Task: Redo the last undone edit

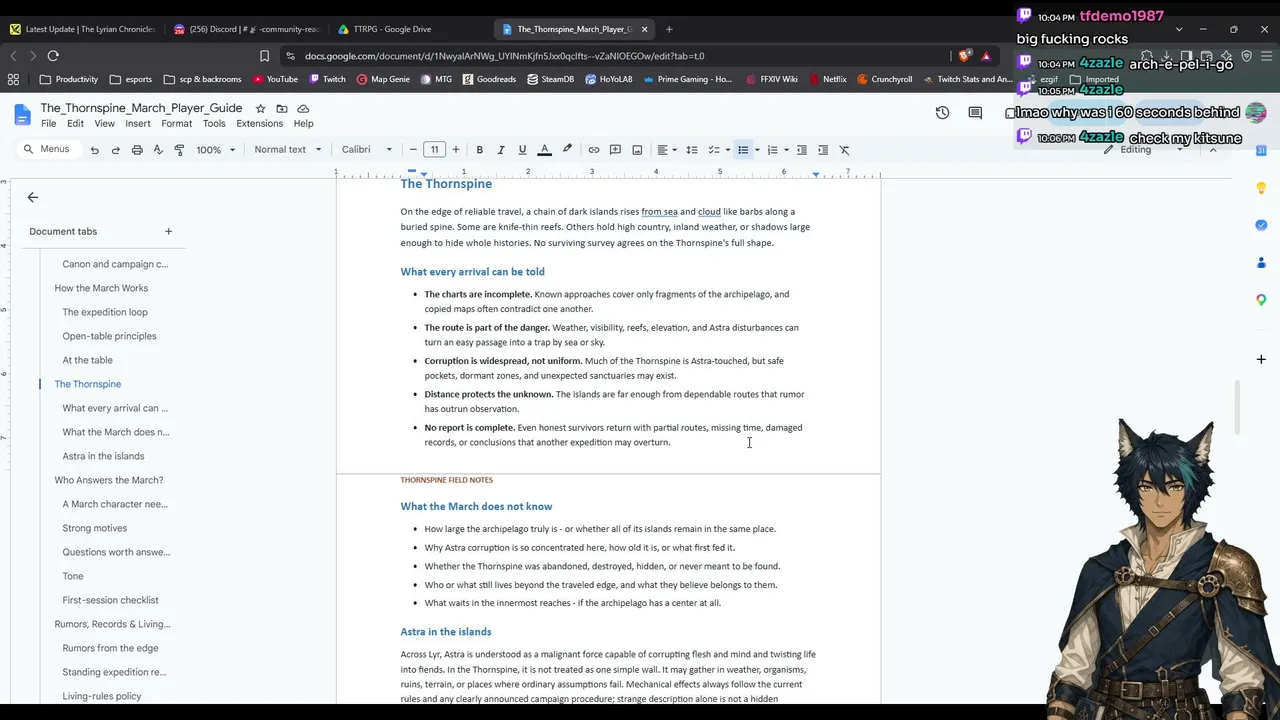Action: [115, 150]
